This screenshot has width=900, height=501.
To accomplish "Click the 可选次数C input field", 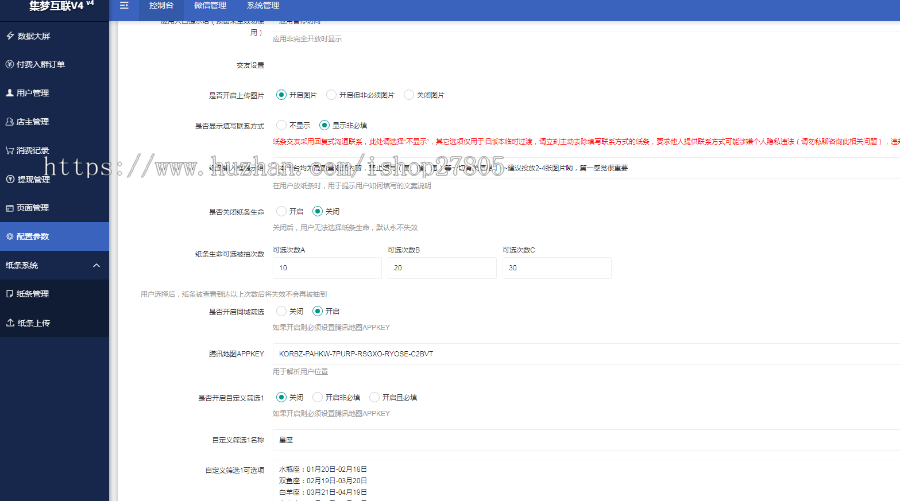I will coord(557,268).
